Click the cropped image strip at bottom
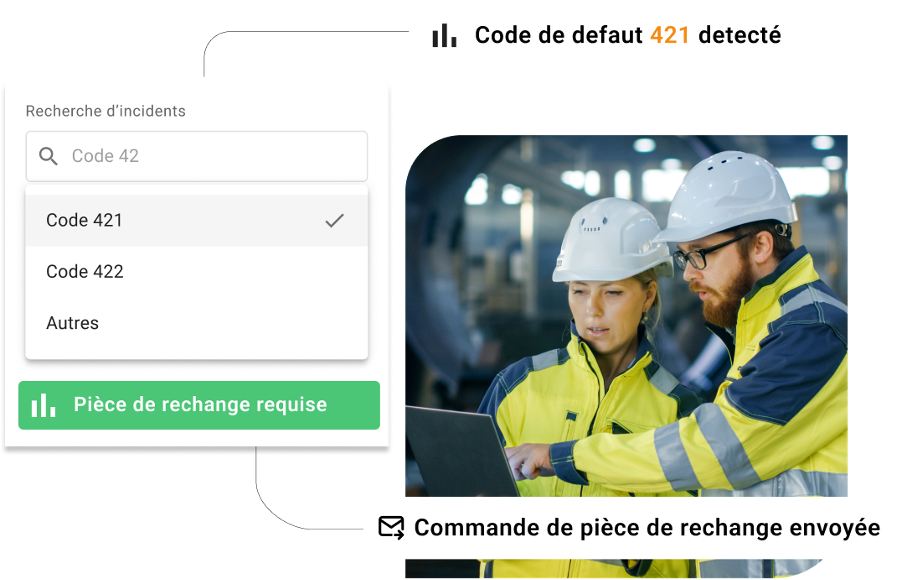Image resolution: width=908 pixels, height=580 pixels. [614, 568]
